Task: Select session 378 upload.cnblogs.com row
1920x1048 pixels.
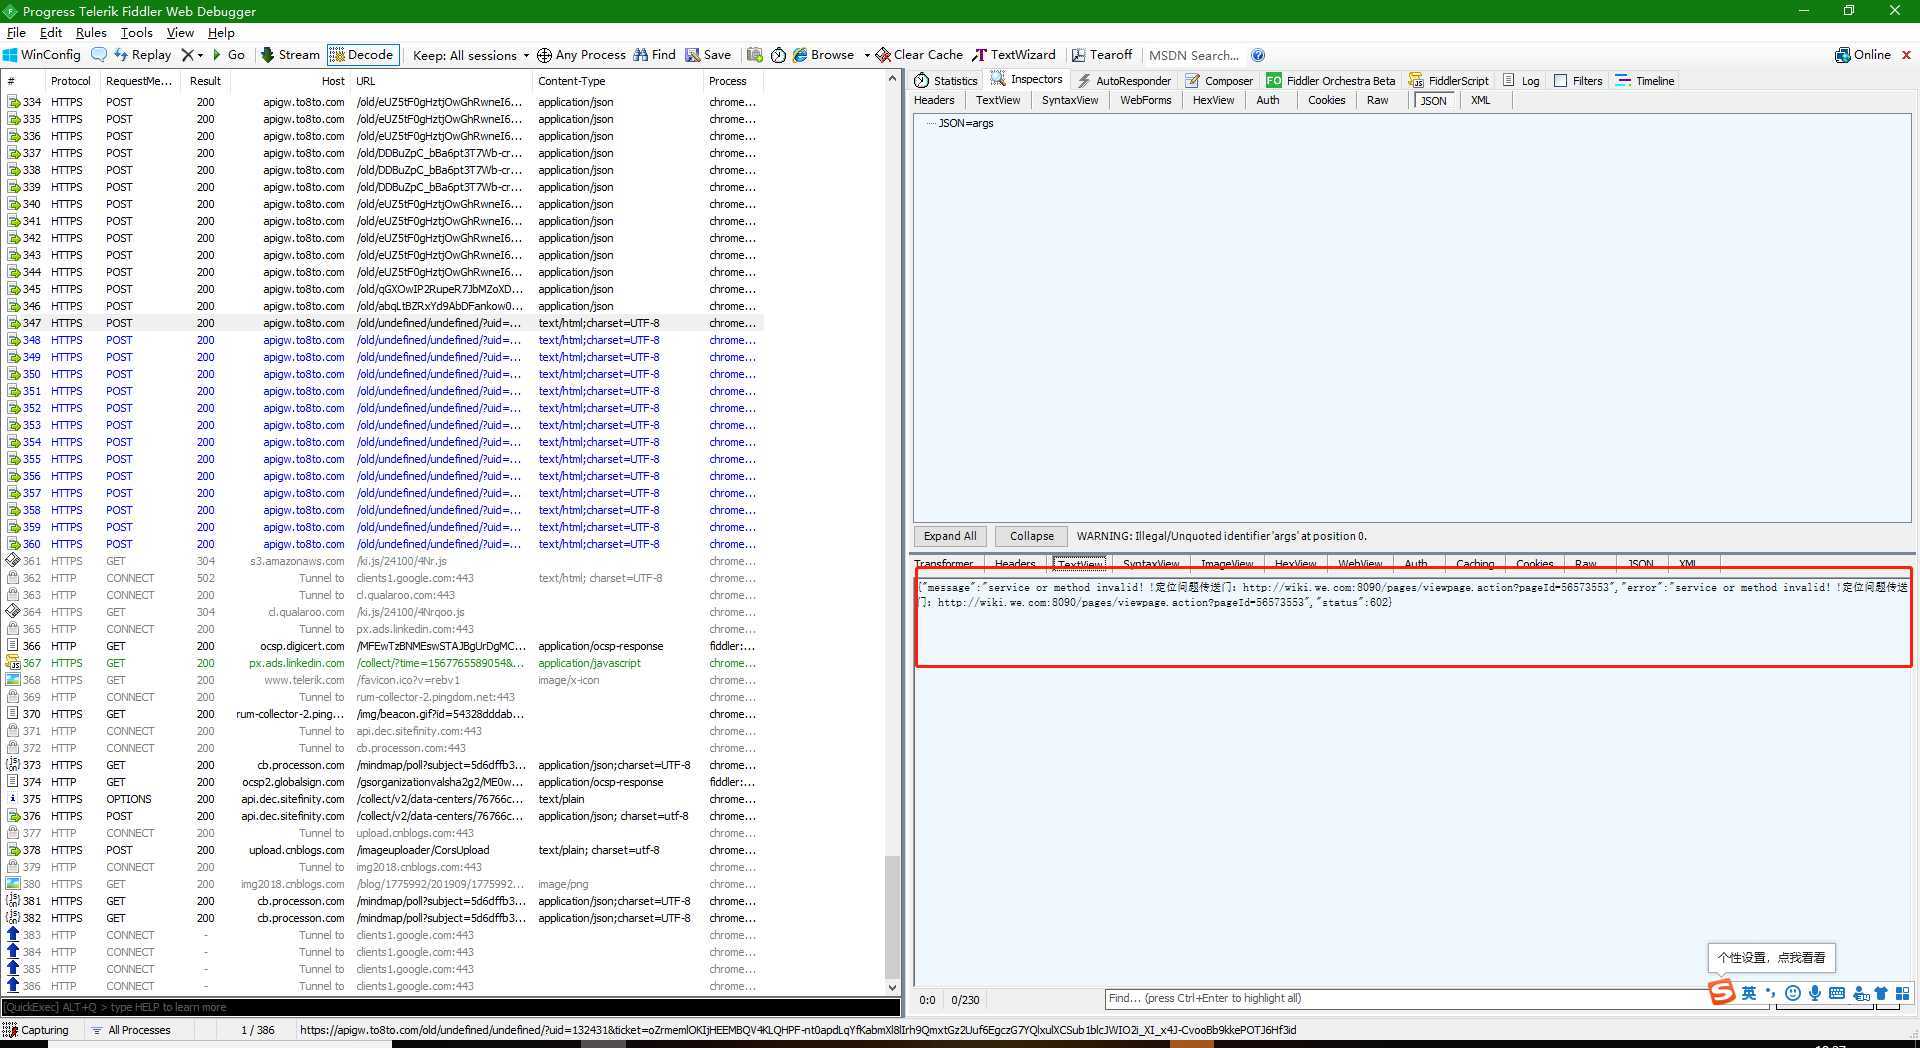Action: (x=383, y=850)
